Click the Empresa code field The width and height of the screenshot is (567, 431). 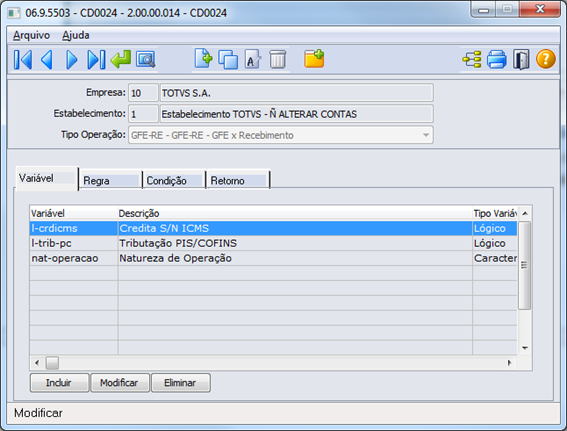pos(143,93)
